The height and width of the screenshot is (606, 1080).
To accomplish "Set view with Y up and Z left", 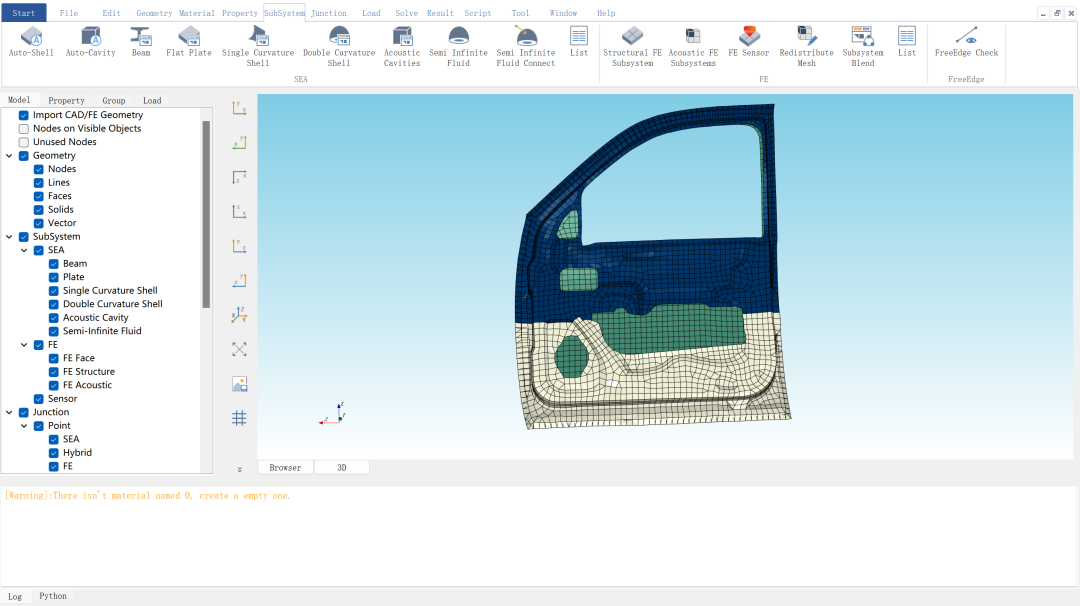I will pyautogui.click(x=239, y=280).
